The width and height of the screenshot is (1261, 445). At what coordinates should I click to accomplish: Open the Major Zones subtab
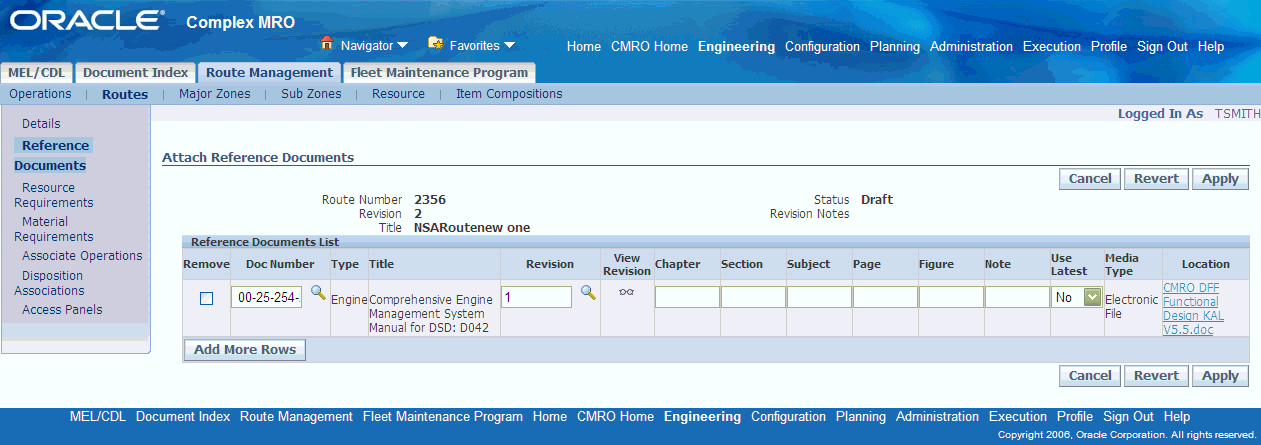click(214, 94)
